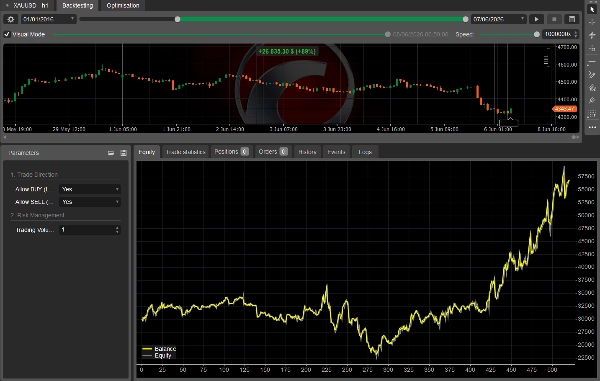600x381 pixels.
Task: Click the load parameters folder icon
Action: coord(111,153)
